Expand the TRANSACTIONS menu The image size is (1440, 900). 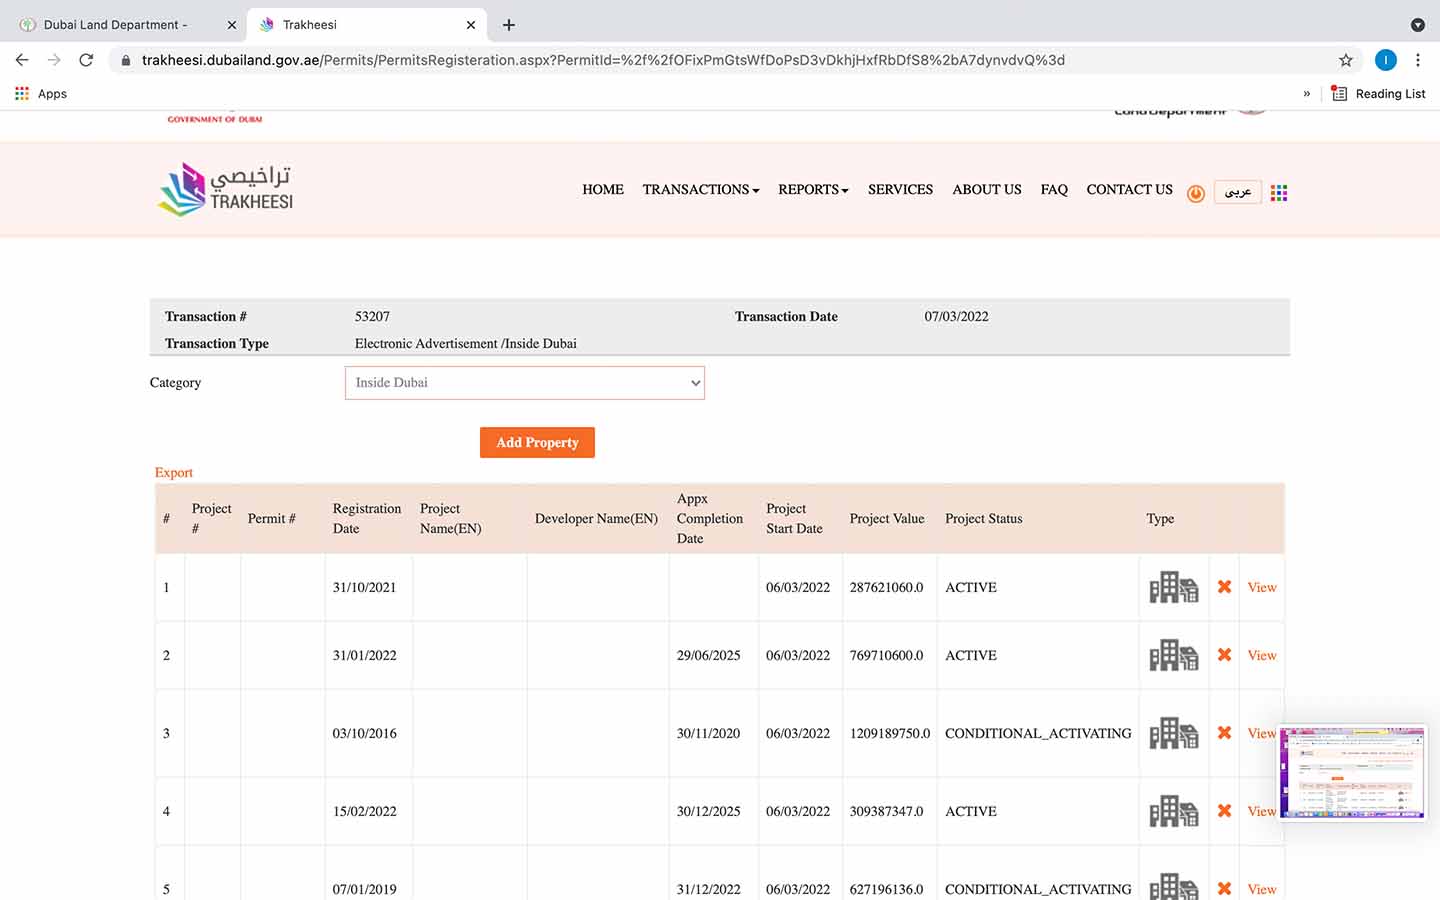pos(700,190)
